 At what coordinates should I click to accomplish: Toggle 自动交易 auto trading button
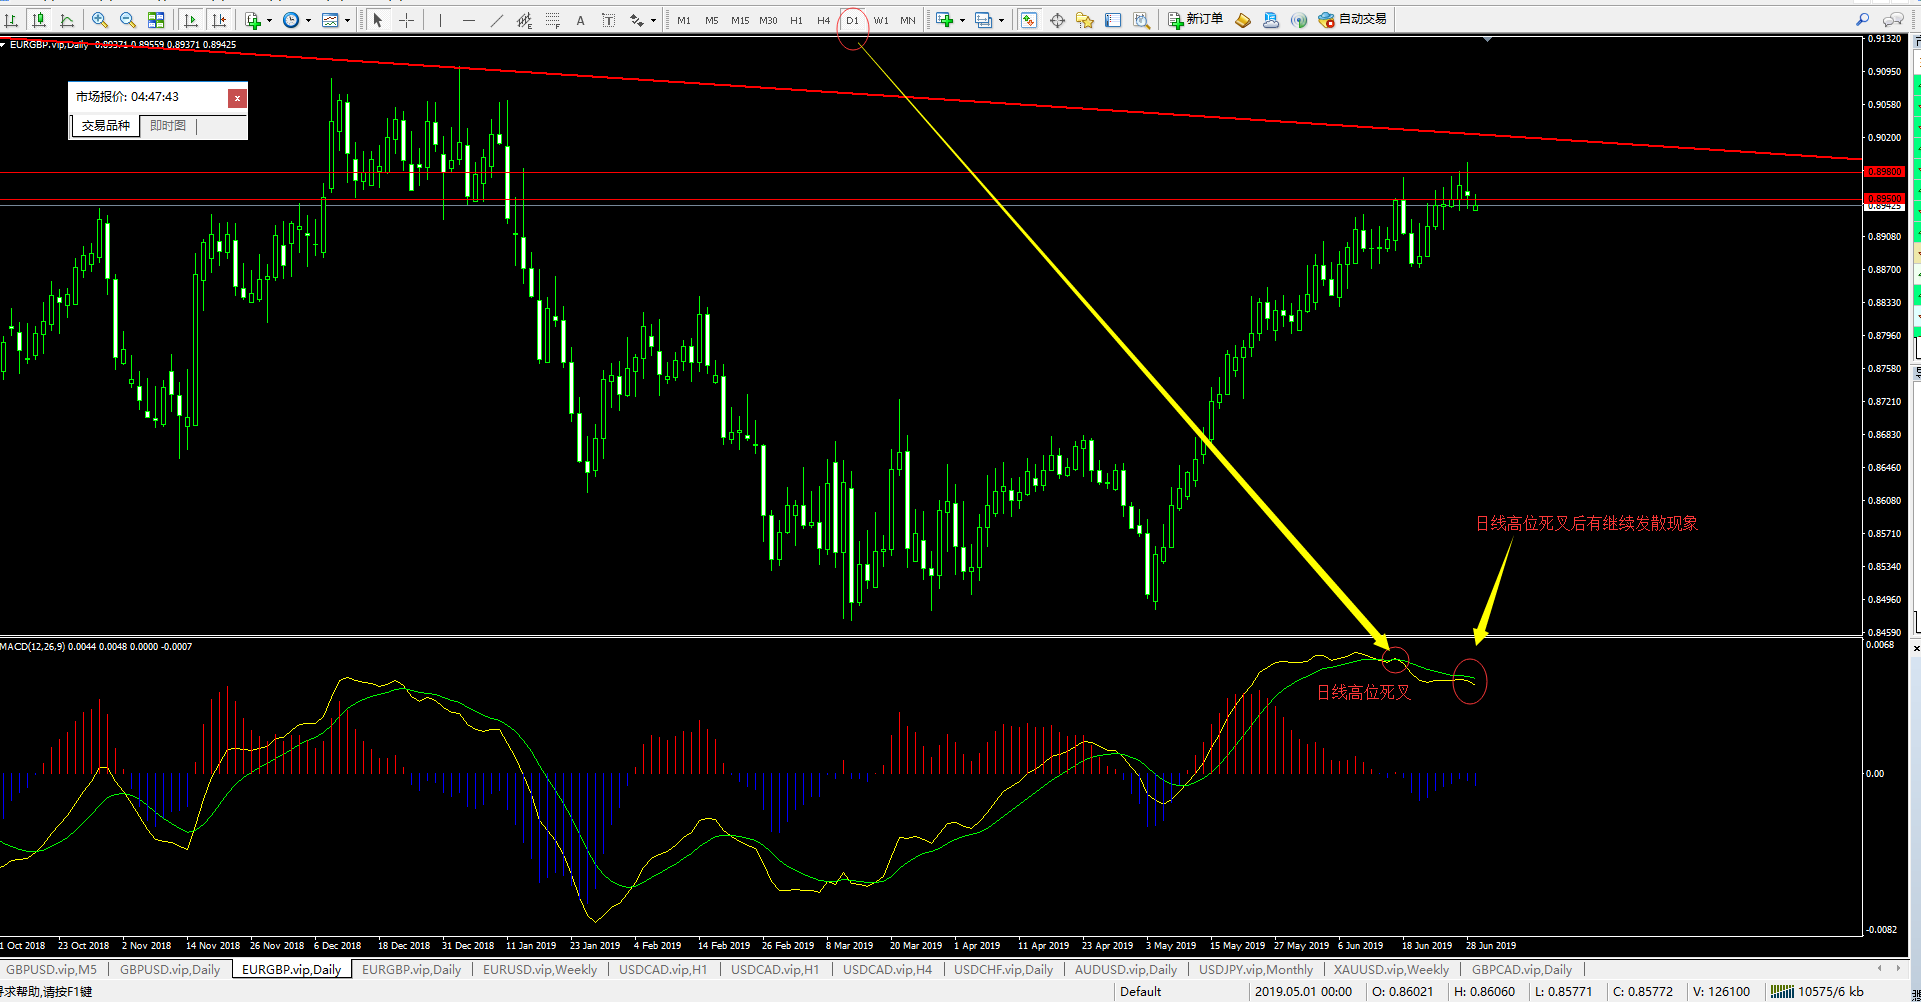[x=1353, y=20]
